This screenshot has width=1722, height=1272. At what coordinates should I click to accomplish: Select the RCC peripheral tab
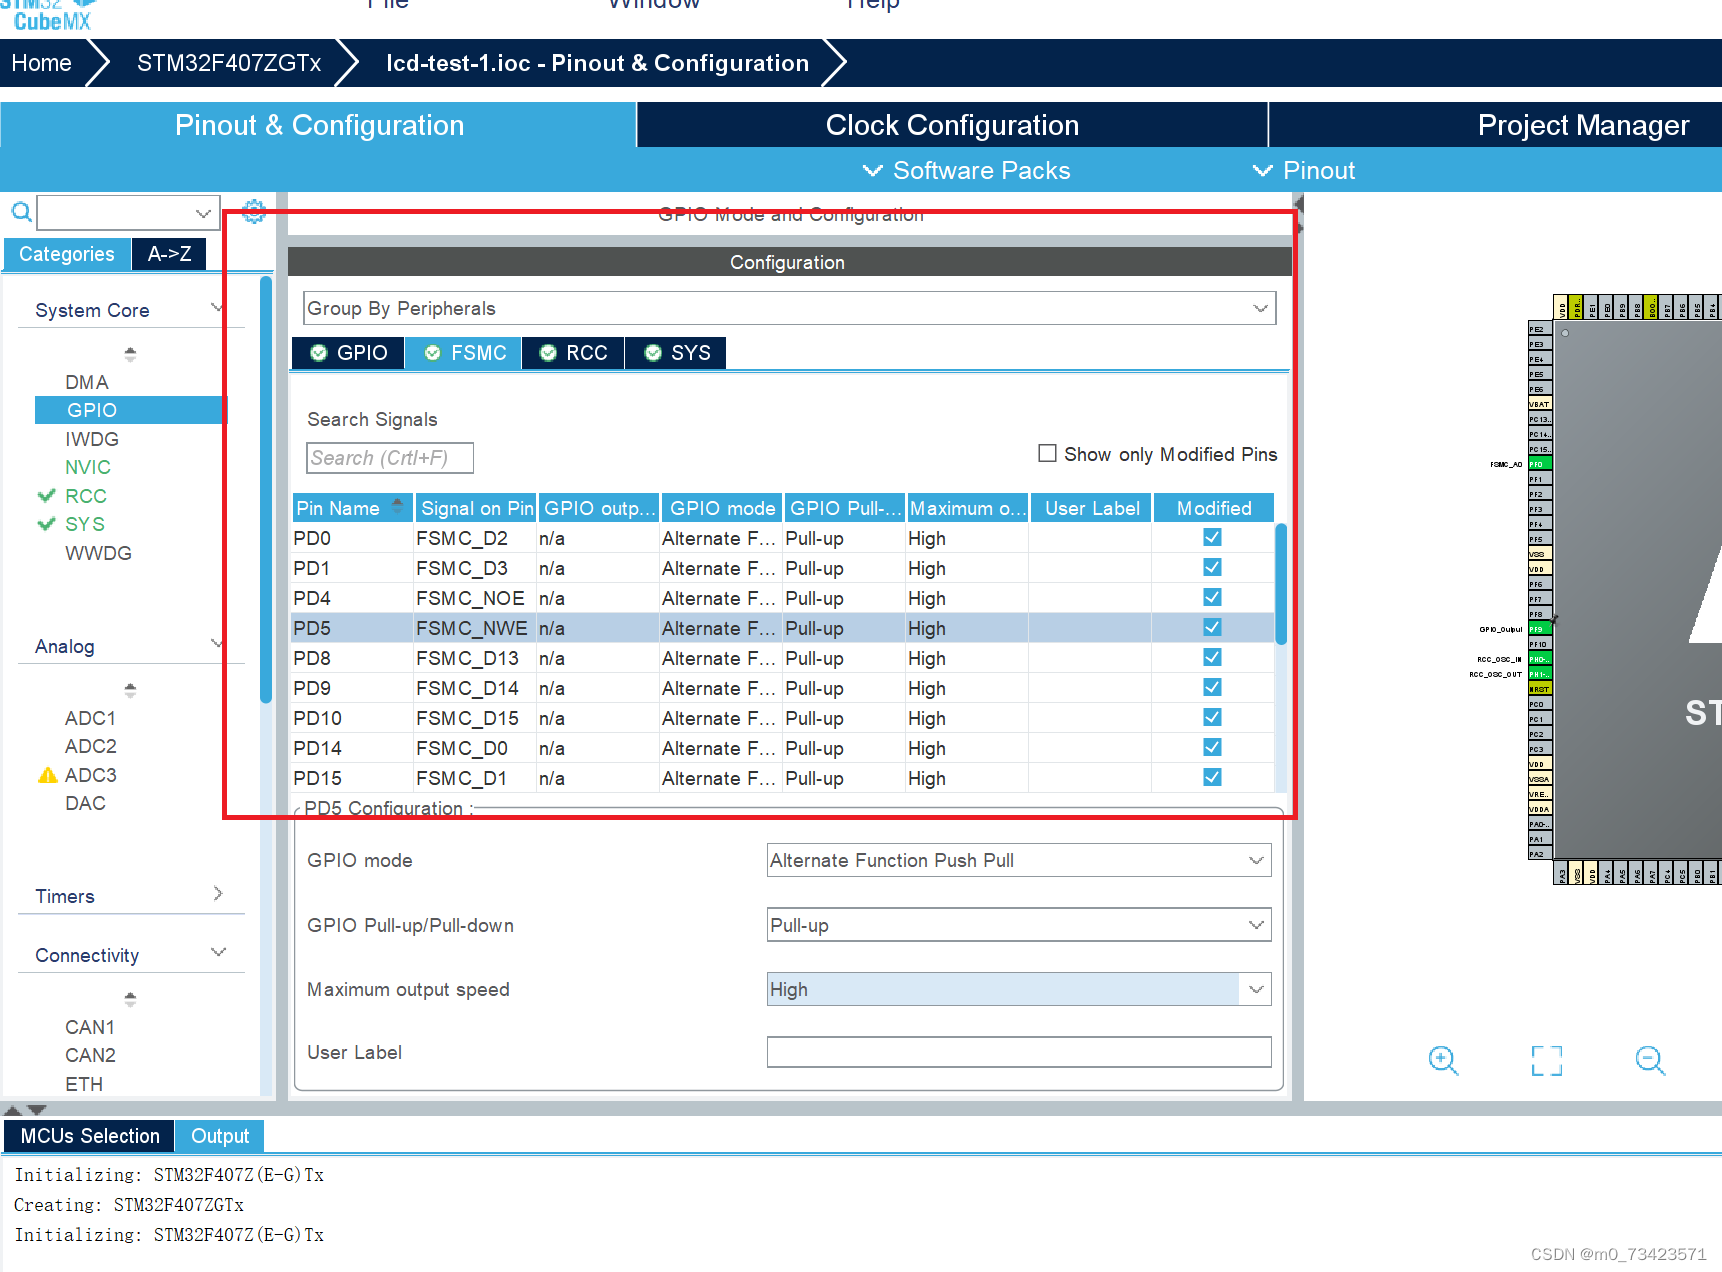[x=573, y=353]
